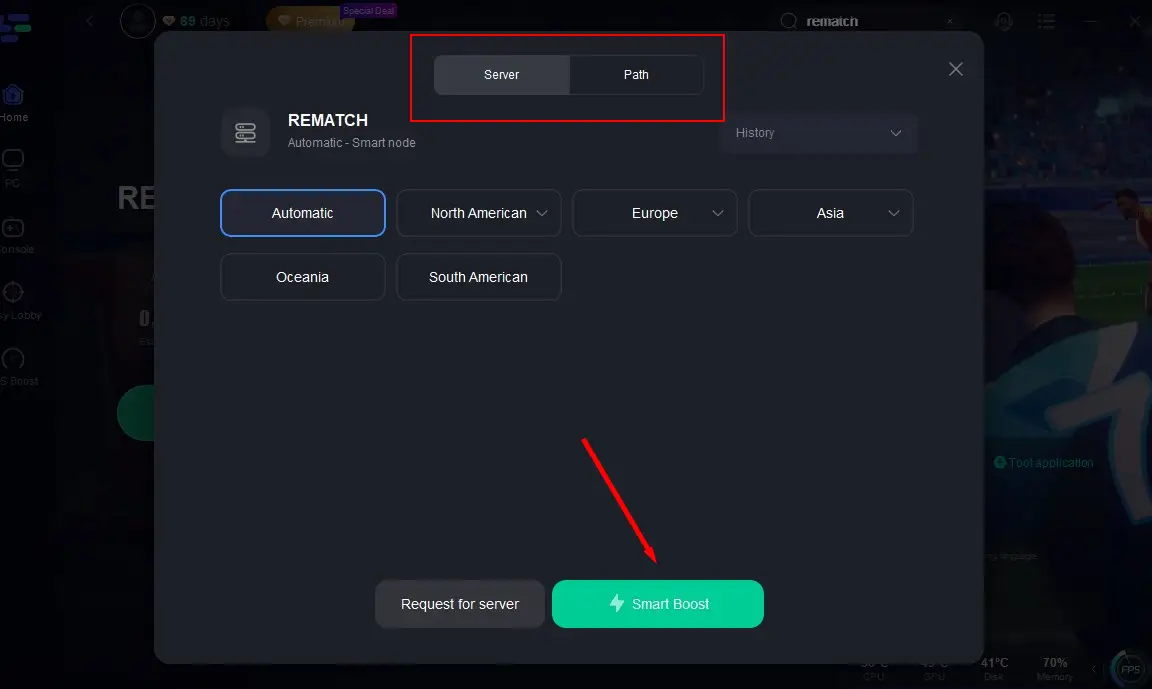
Task: Pick the South American server region
Action: (478, 277)
